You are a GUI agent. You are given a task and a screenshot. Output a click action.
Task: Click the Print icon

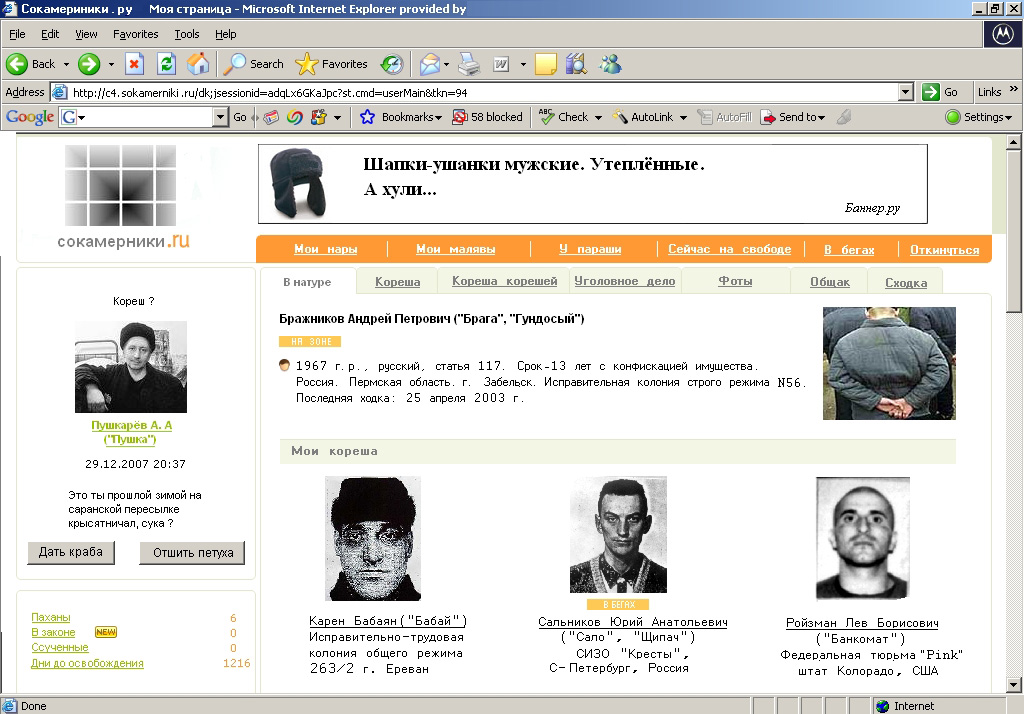tap(468, 63)
